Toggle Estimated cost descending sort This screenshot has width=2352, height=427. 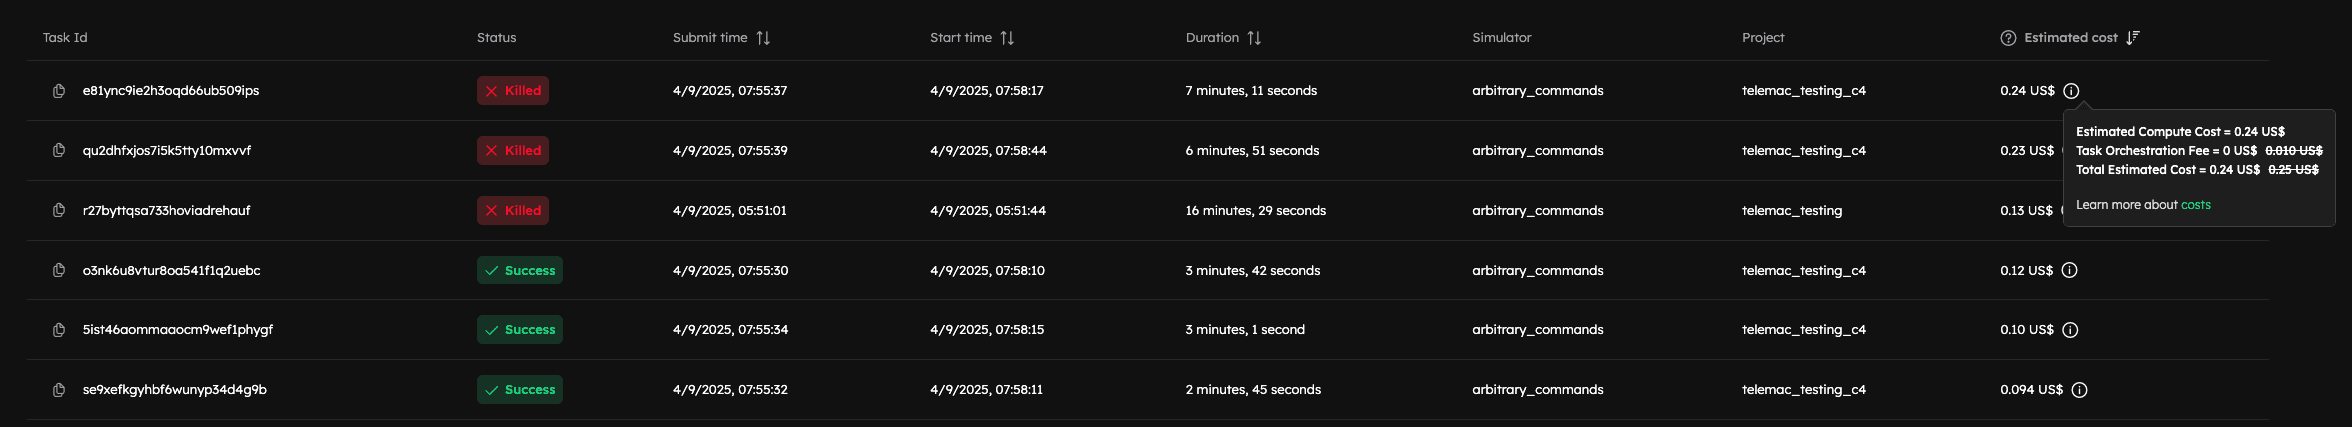[x=2133, y=38]
